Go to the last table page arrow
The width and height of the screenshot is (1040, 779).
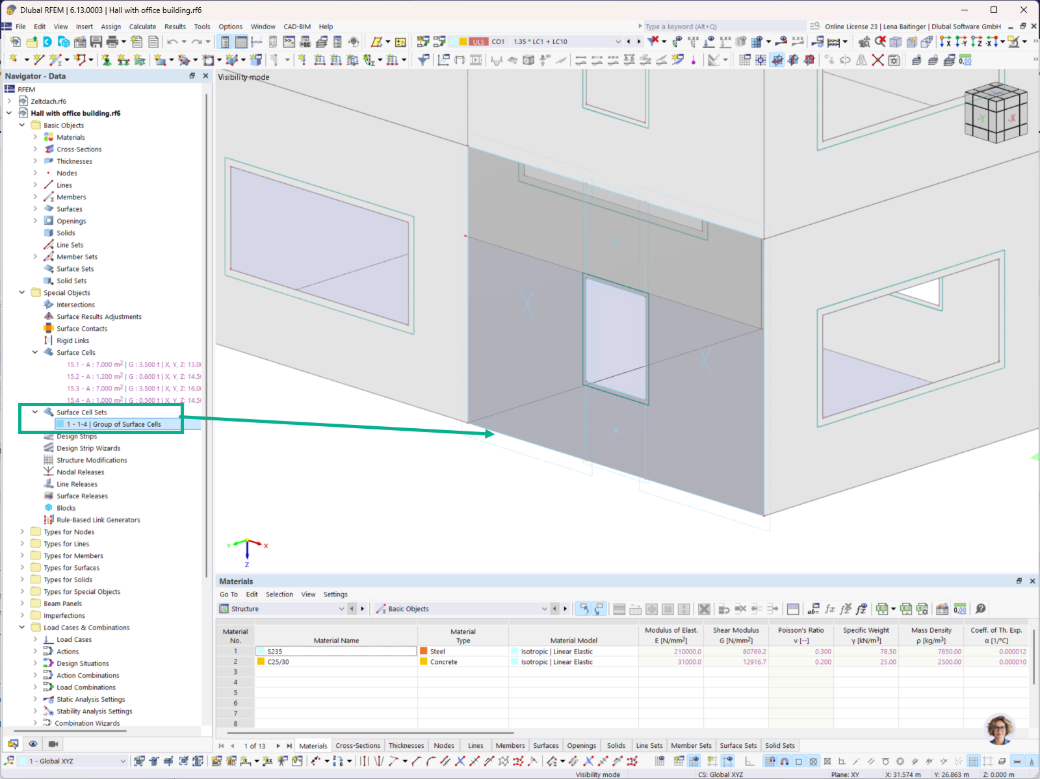coord(289,746)
